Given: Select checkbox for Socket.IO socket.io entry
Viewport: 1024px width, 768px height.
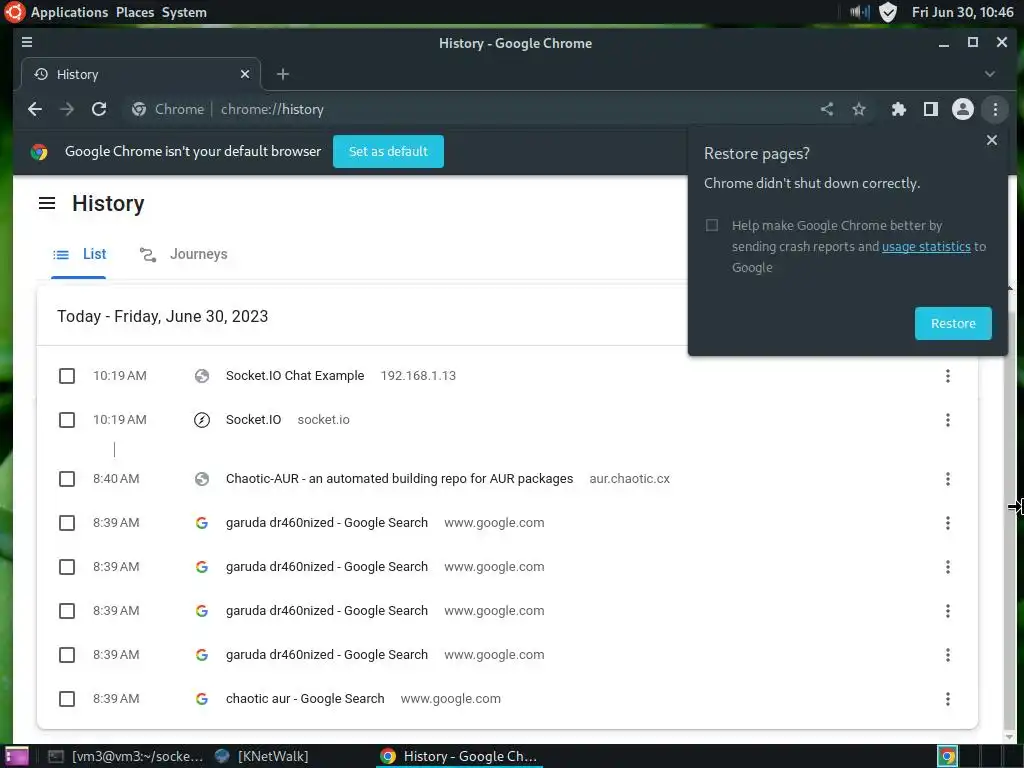Looking at the screenshot, I should pyautogui.click(x=67, y=420).
